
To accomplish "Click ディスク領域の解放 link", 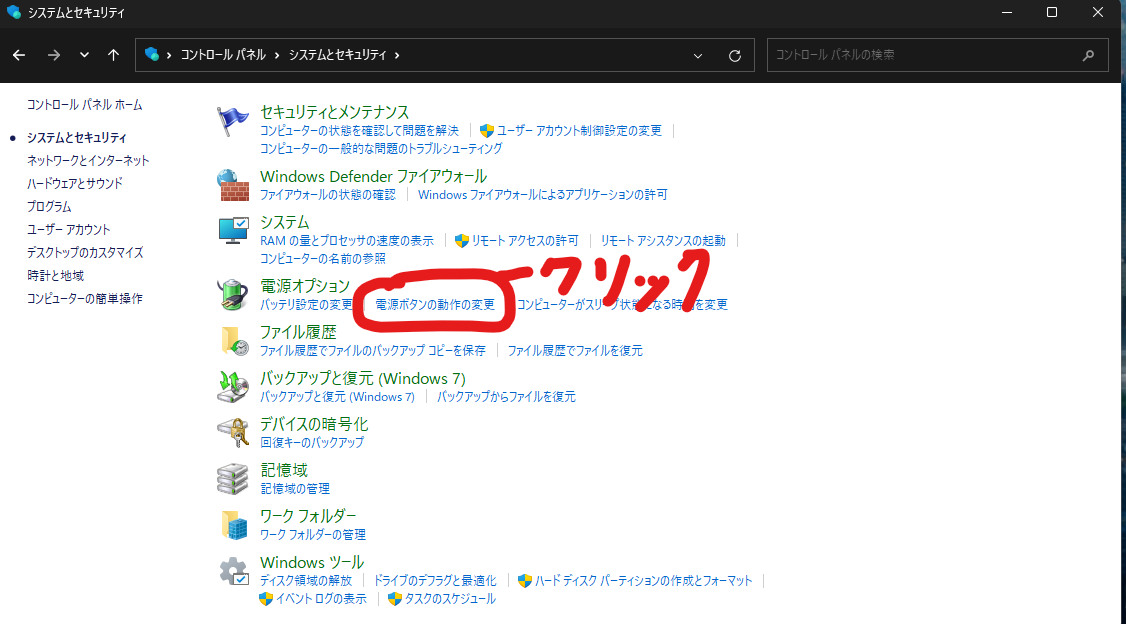I will click(306, 581).
